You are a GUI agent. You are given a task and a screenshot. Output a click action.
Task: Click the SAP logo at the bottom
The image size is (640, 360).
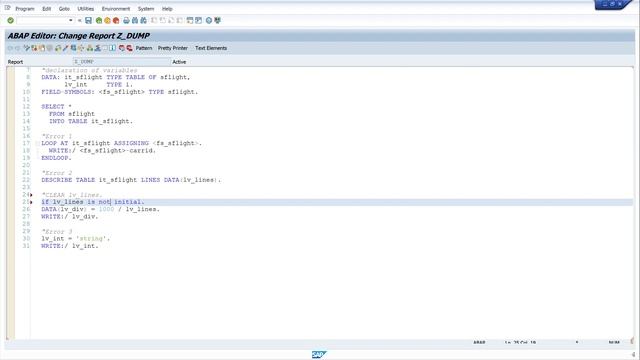click(319, 354)
